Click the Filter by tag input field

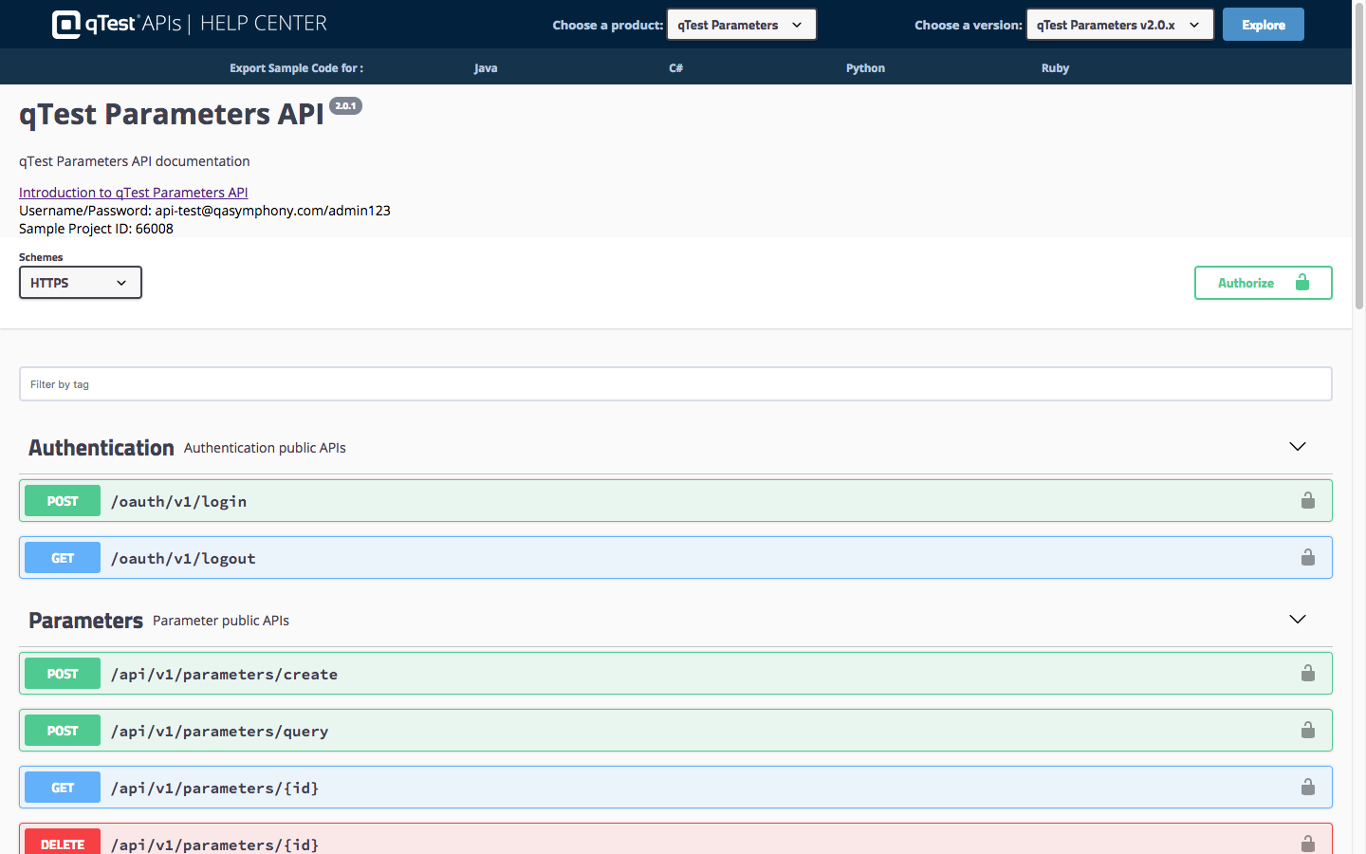point(676,383)
